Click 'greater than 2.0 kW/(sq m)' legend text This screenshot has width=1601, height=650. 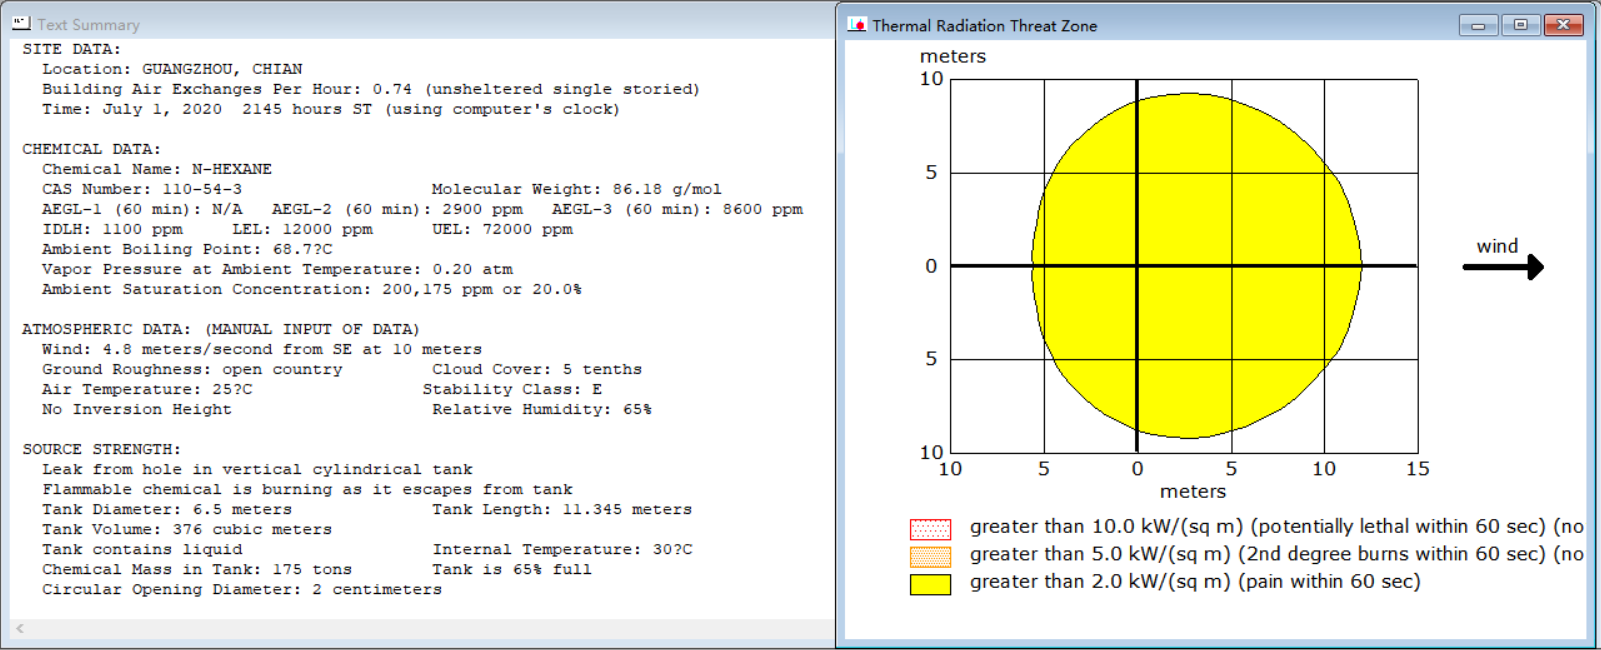pyautogui.click(x=1195, y=581)
